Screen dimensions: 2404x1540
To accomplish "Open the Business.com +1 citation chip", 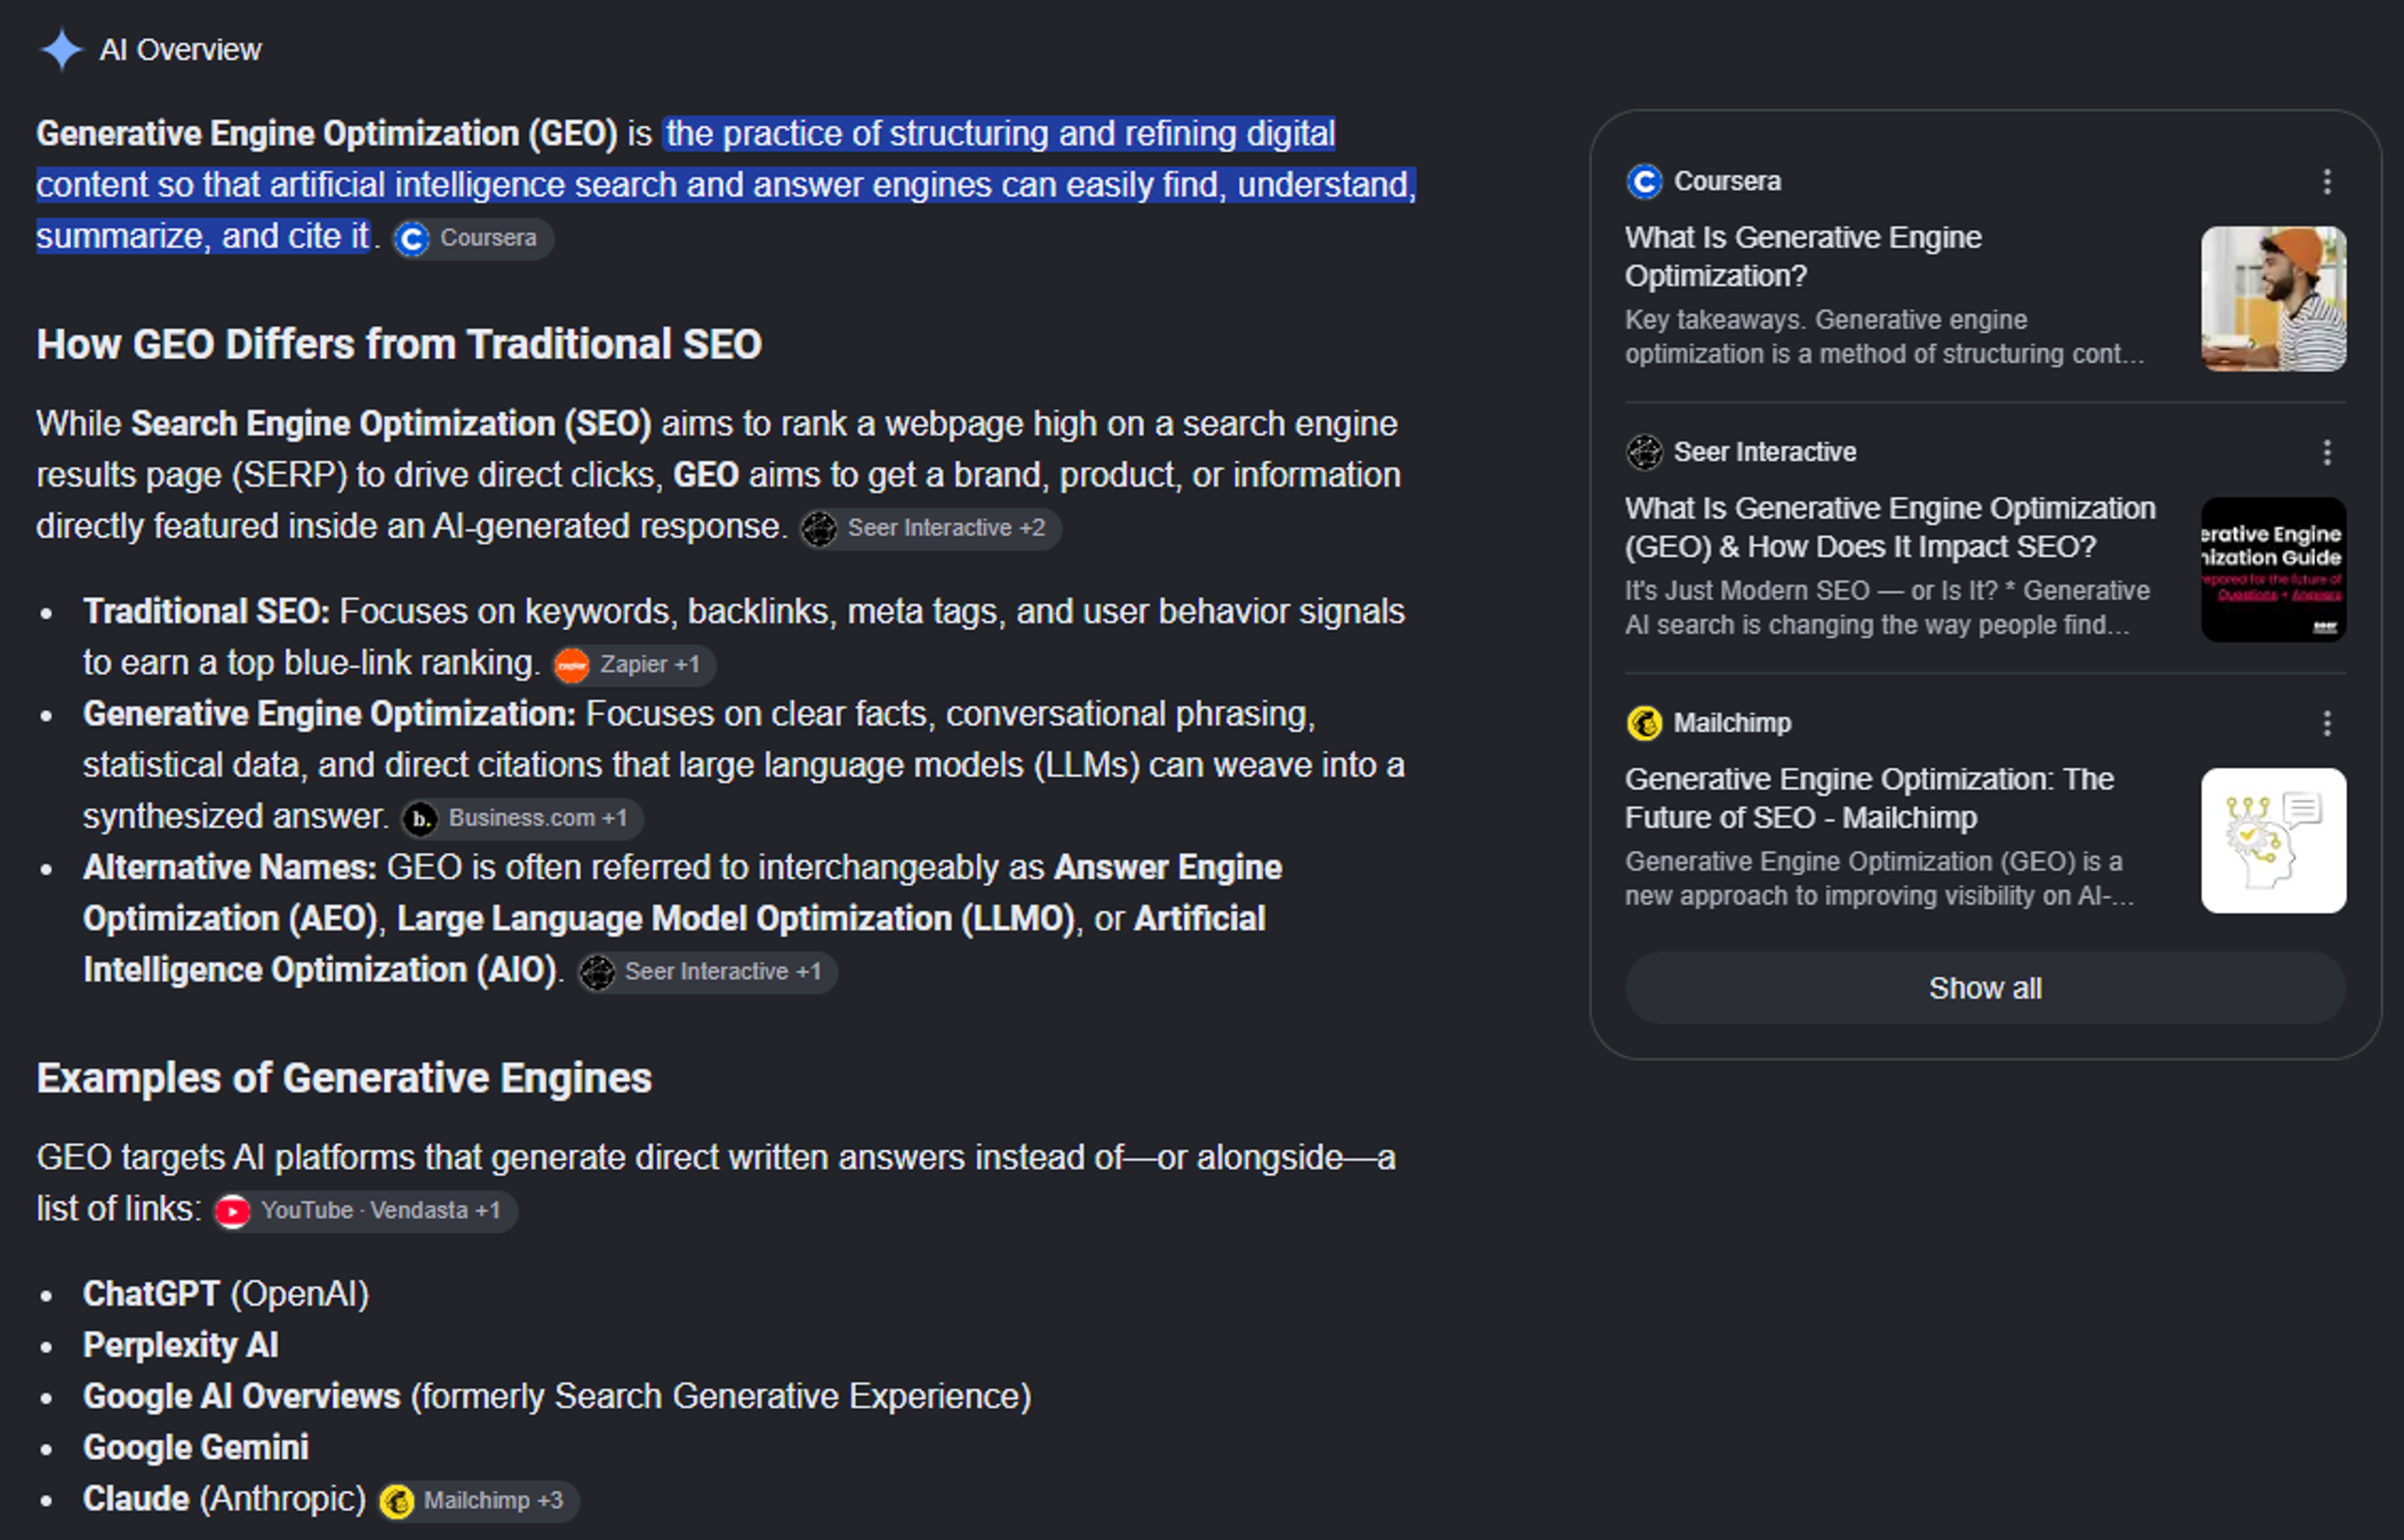I will point(522,818).
